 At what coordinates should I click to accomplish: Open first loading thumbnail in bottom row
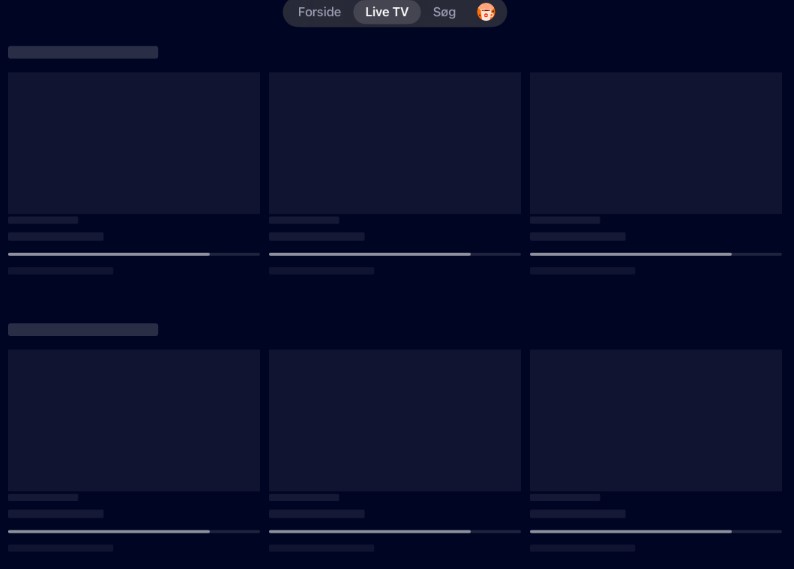pos(134,420)
